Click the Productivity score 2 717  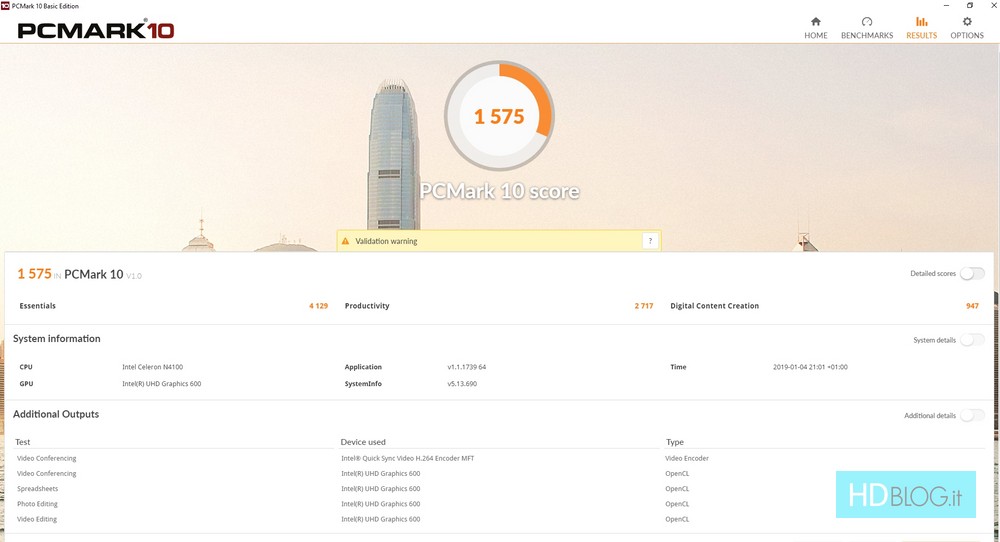click(643, 306)
